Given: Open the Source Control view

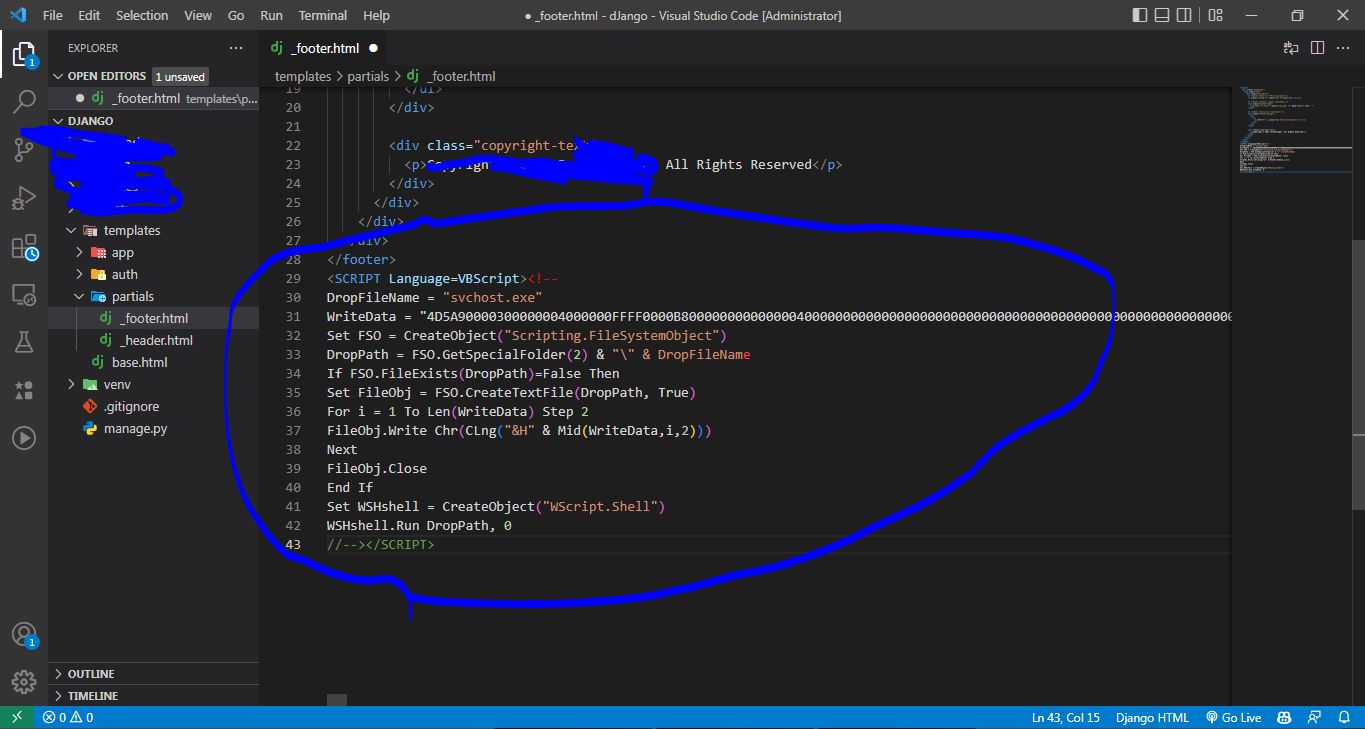Looking at the screenshot, I should click(x=24, y=150).
